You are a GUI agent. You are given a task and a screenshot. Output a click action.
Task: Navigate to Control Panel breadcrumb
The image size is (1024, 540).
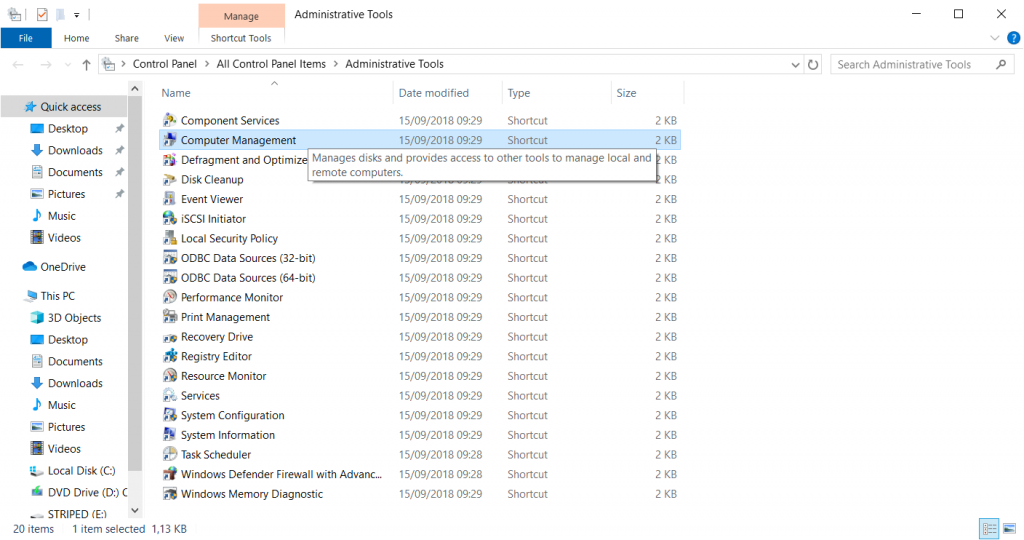[x=165, y=64]
